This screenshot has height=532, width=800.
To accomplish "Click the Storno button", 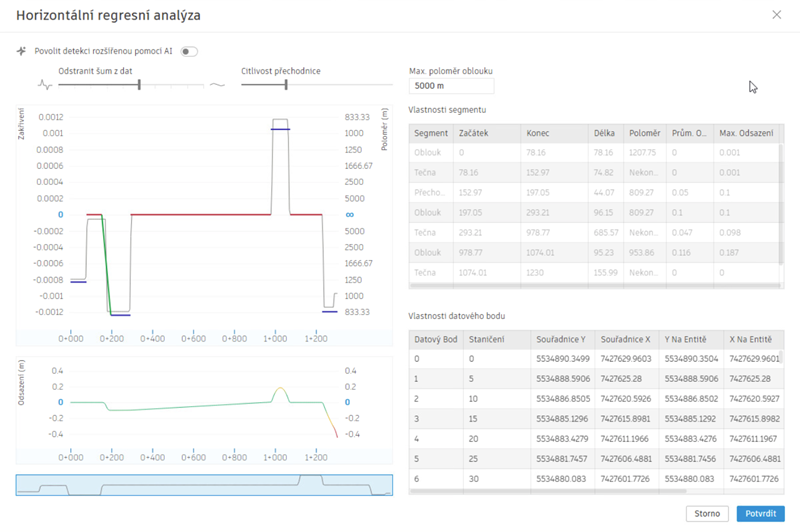I will pos(707,514).
